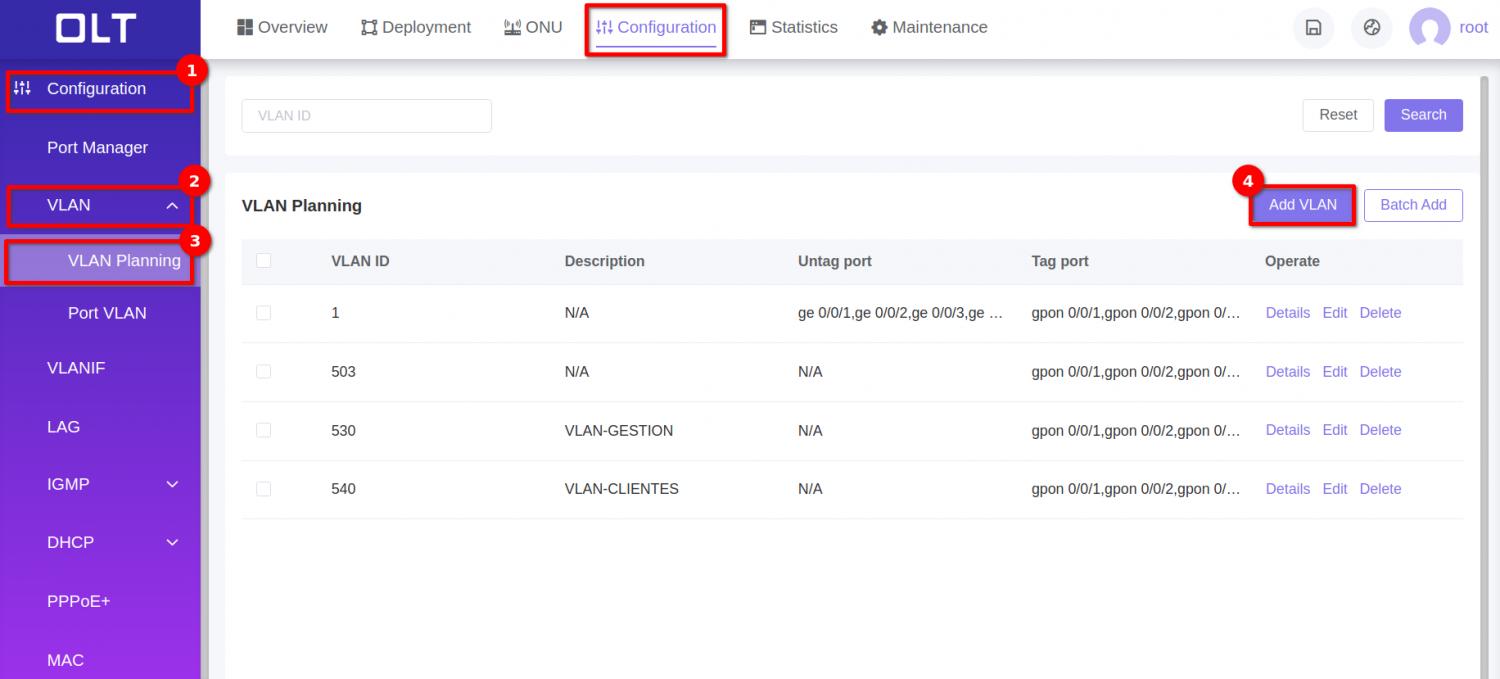Open Edit for VLAN 530
Viewport: 1500px width, 679px height.
(x=1335, y=430)
